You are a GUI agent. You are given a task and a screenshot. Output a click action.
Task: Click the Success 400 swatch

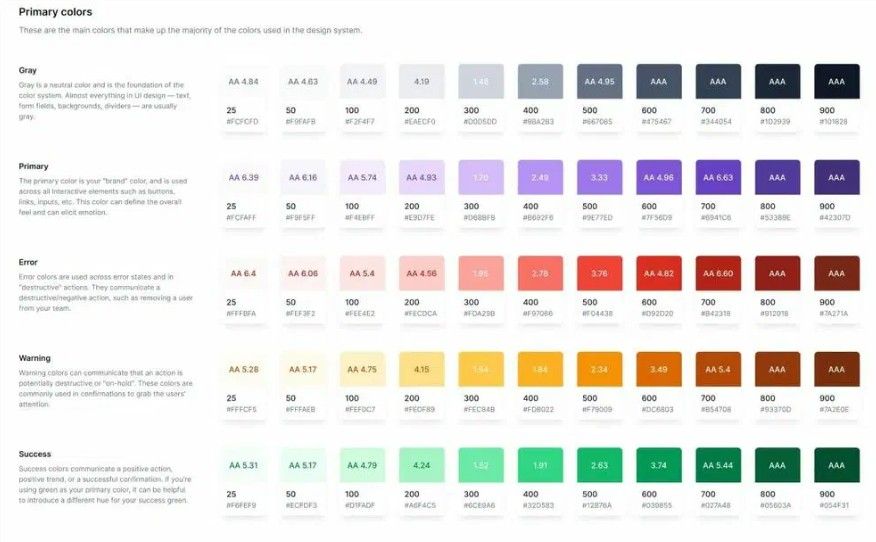[x=540, y=465]
